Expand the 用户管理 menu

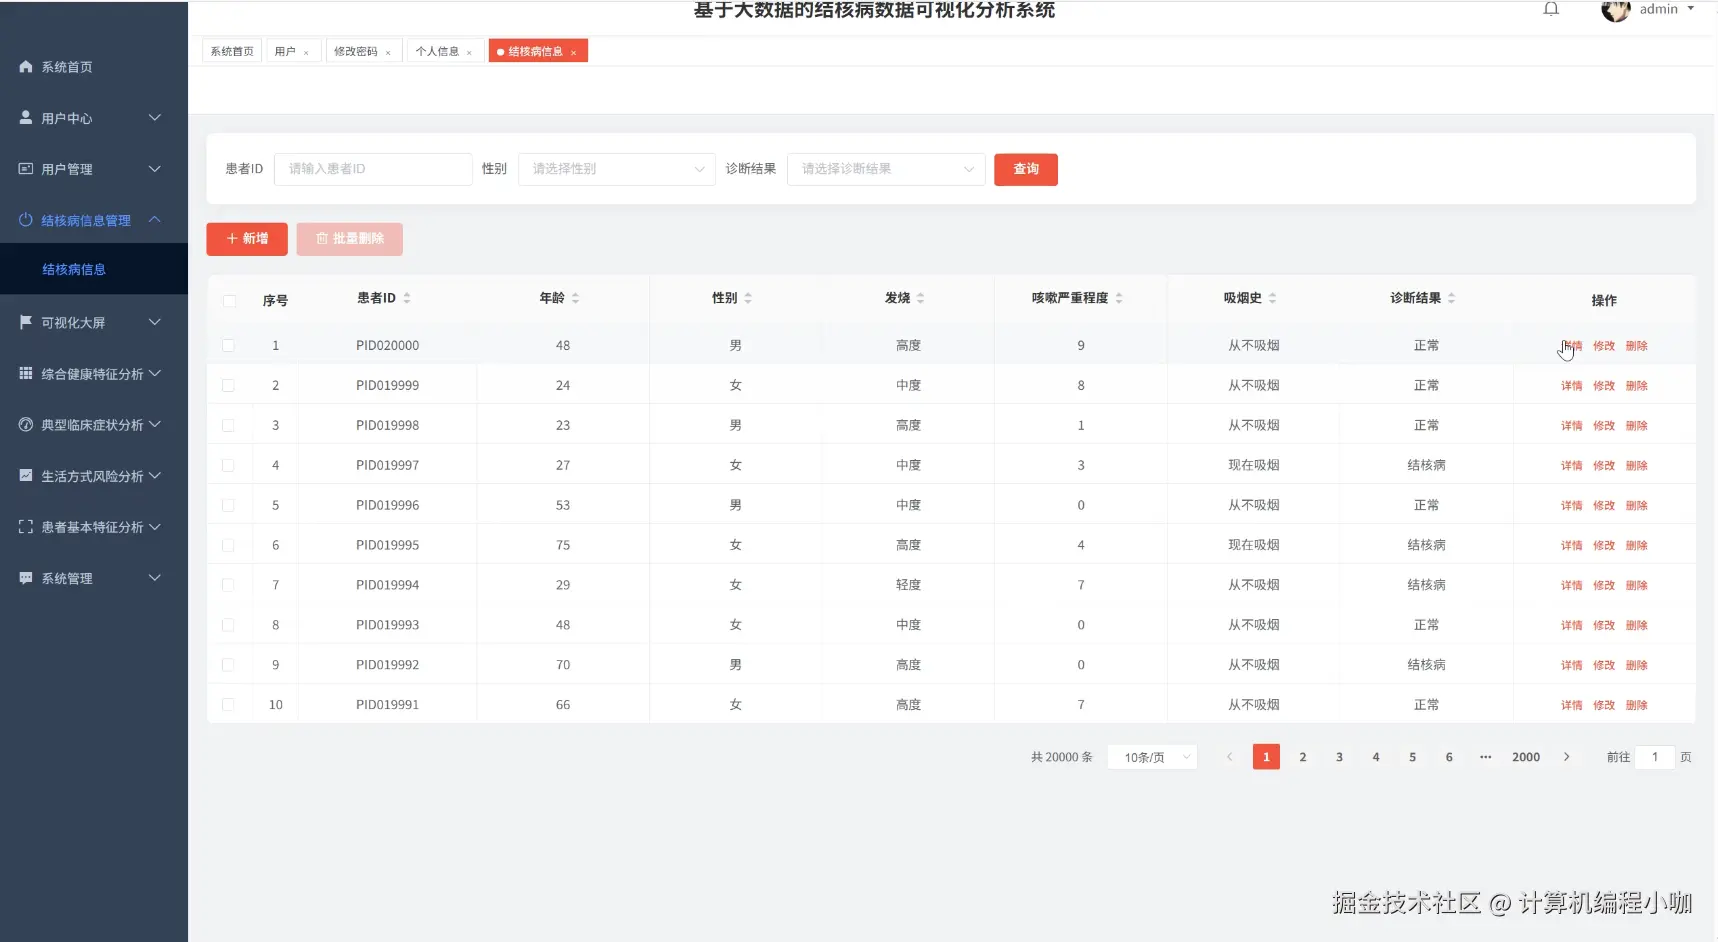point(155,168)
